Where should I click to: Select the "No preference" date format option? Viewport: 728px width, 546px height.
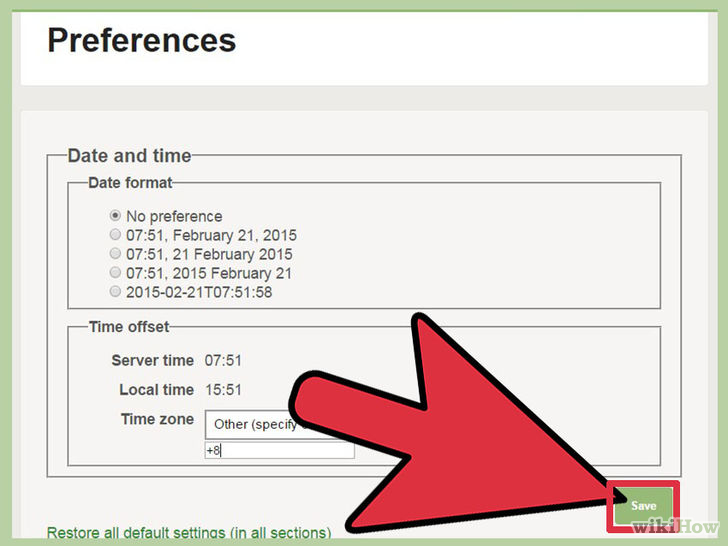click(115, 216)
